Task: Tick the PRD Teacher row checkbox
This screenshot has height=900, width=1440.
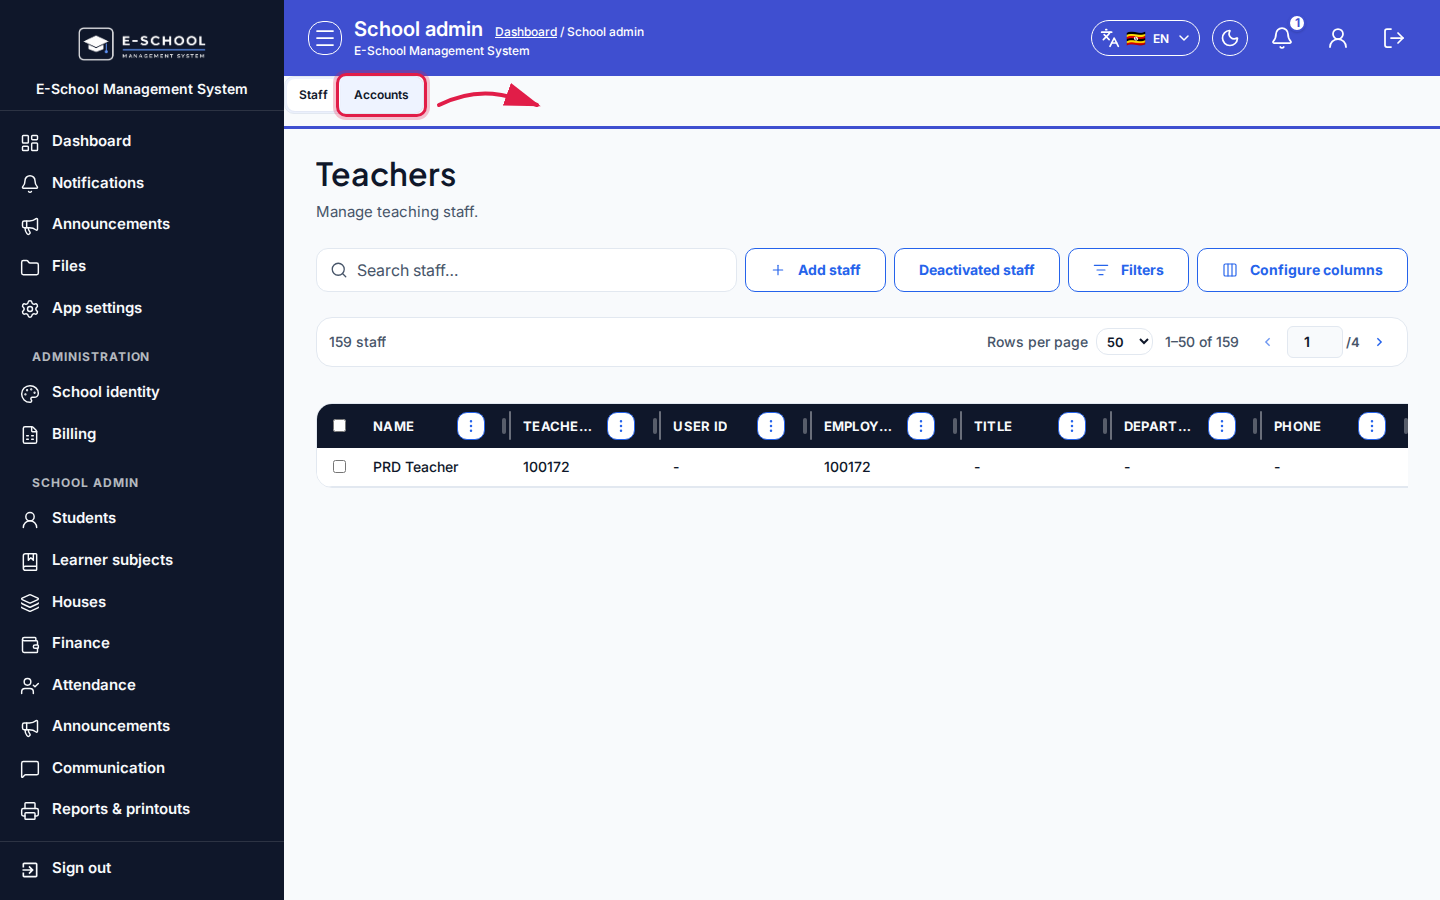Action: coord(340,467)
